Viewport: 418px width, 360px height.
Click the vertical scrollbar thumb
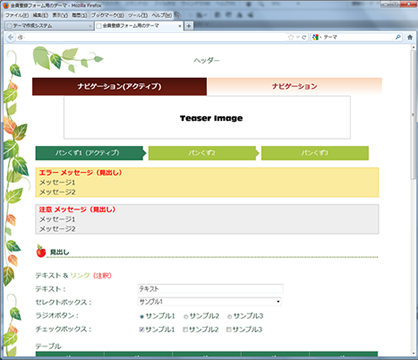413,115
